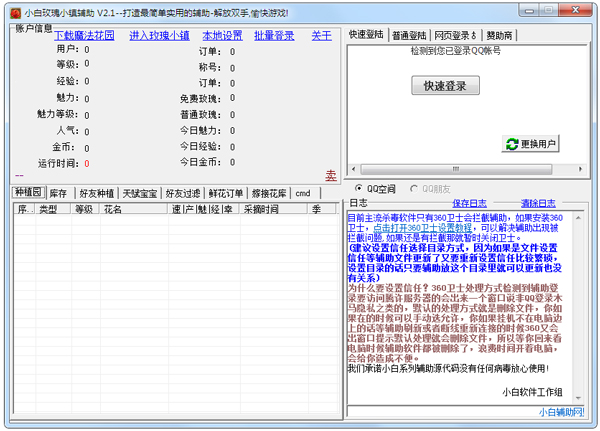600x431 pixels.
Task: Click the 序 column header
Action: pos(25,209)
